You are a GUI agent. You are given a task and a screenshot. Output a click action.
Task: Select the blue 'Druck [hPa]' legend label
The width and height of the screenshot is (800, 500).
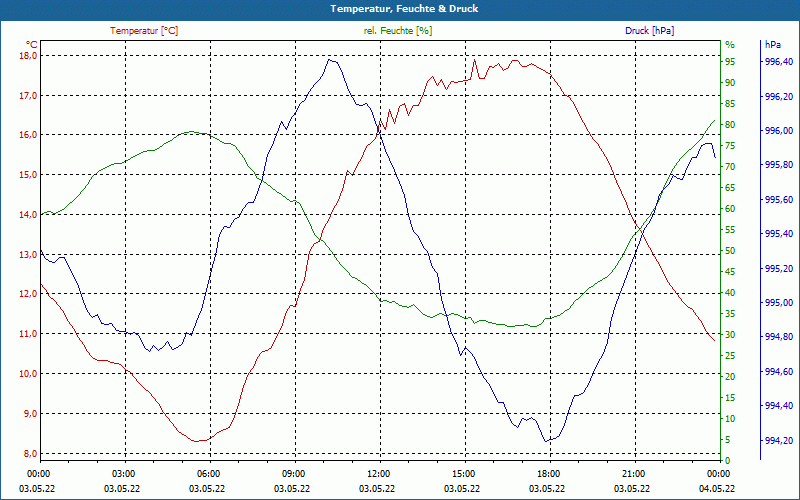pos(649,31)
